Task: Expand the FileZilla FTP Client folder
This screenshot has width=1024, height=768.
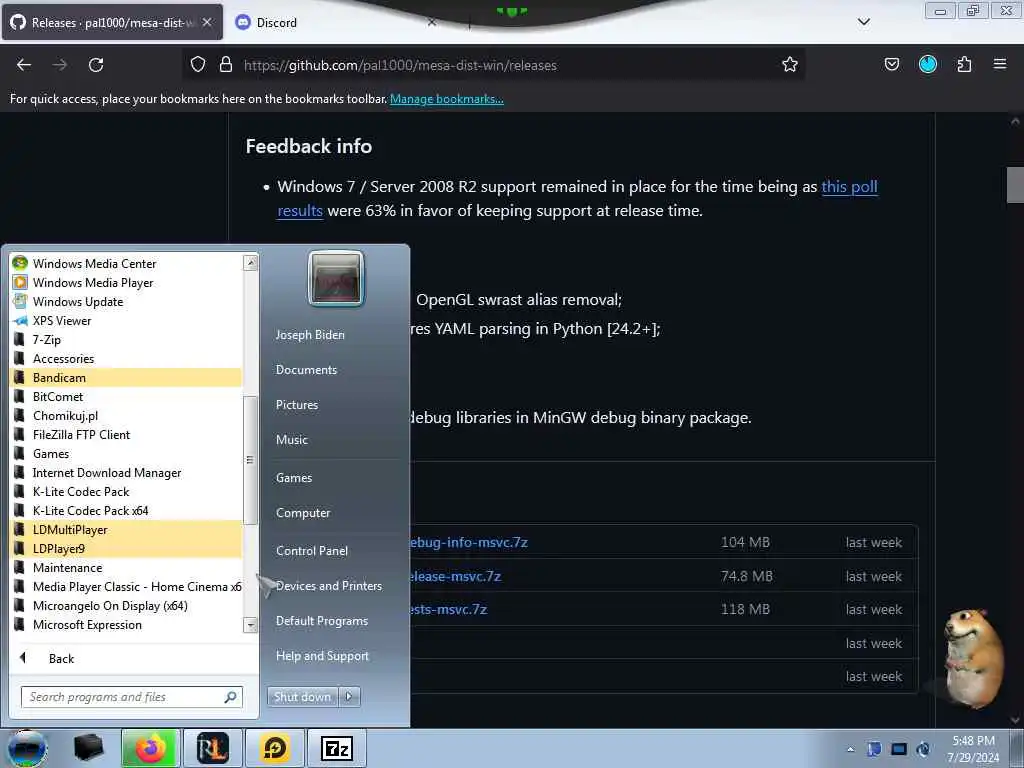Action: [126, 434]
